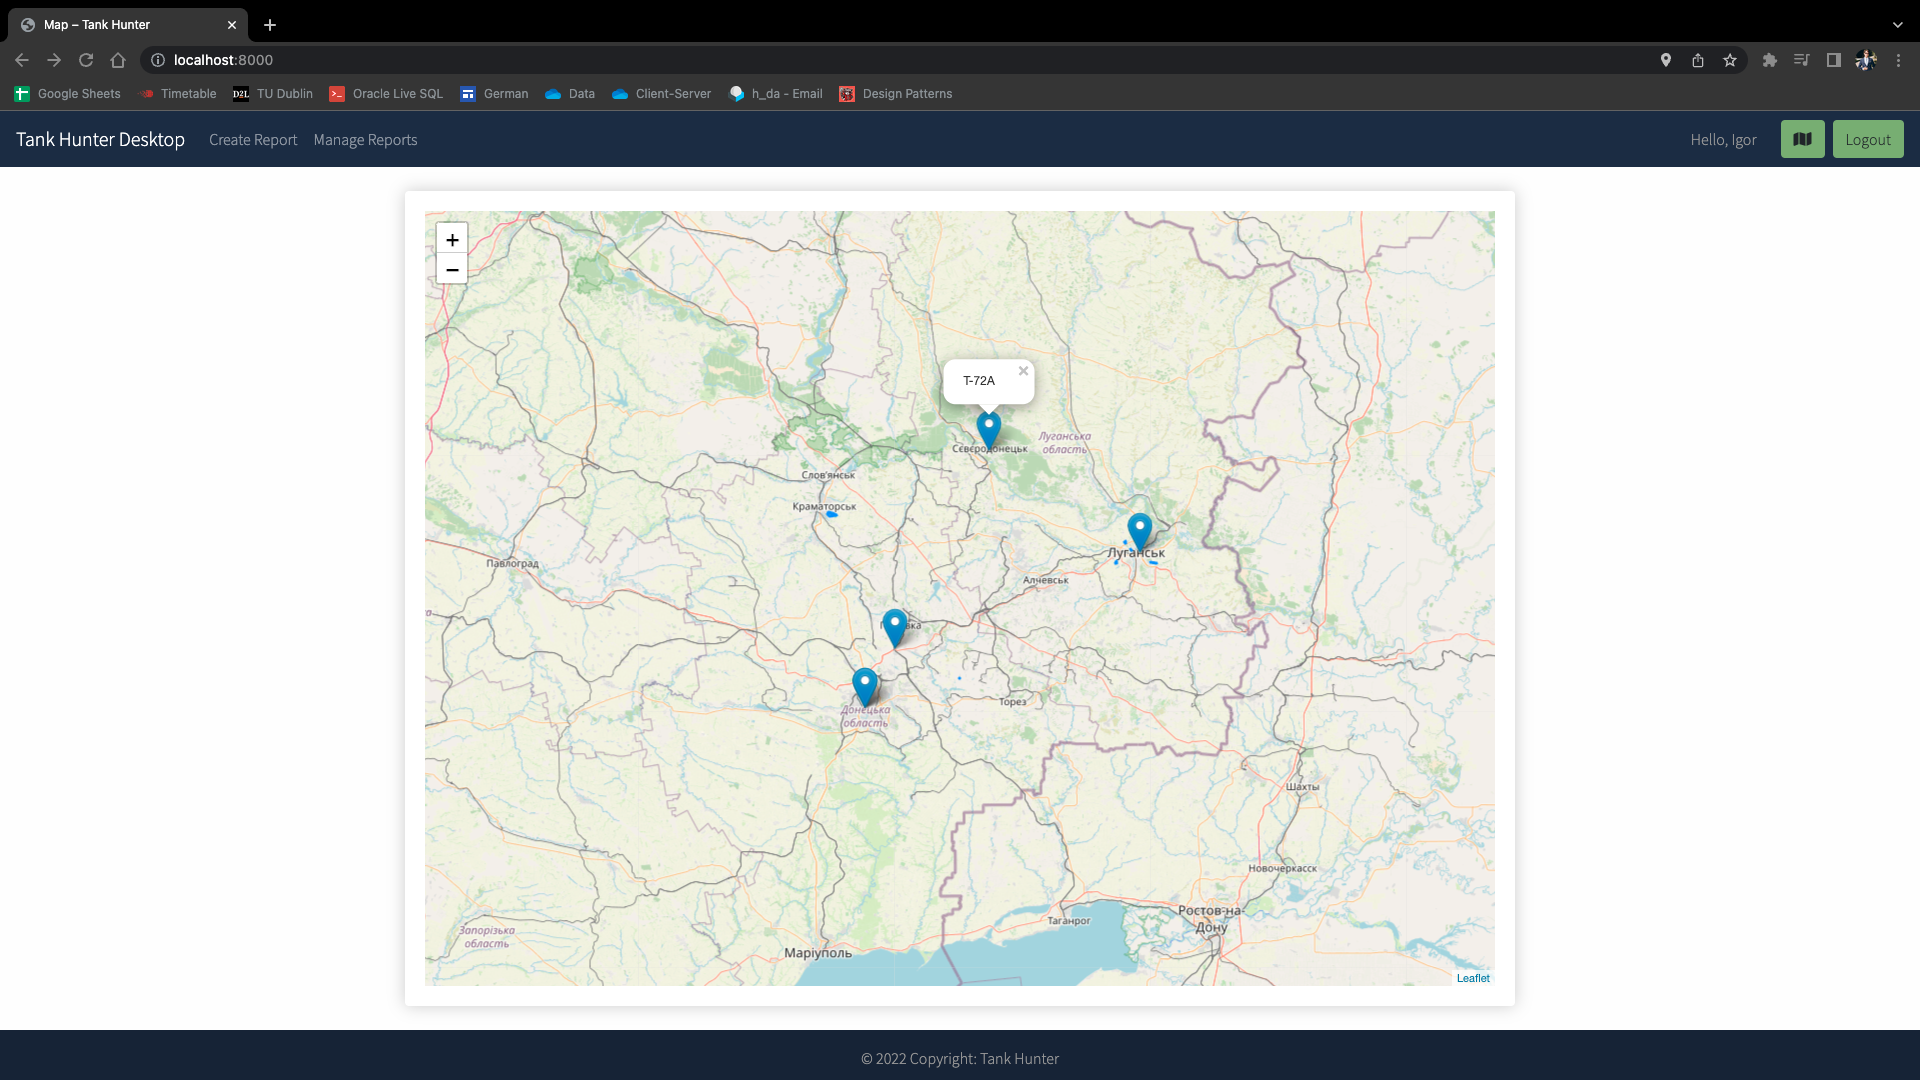The width and height of the screenshot is (1920, 1080).
Task: Select the marker at Сєвєродонецьк
Action: click(x=989, y=430)
